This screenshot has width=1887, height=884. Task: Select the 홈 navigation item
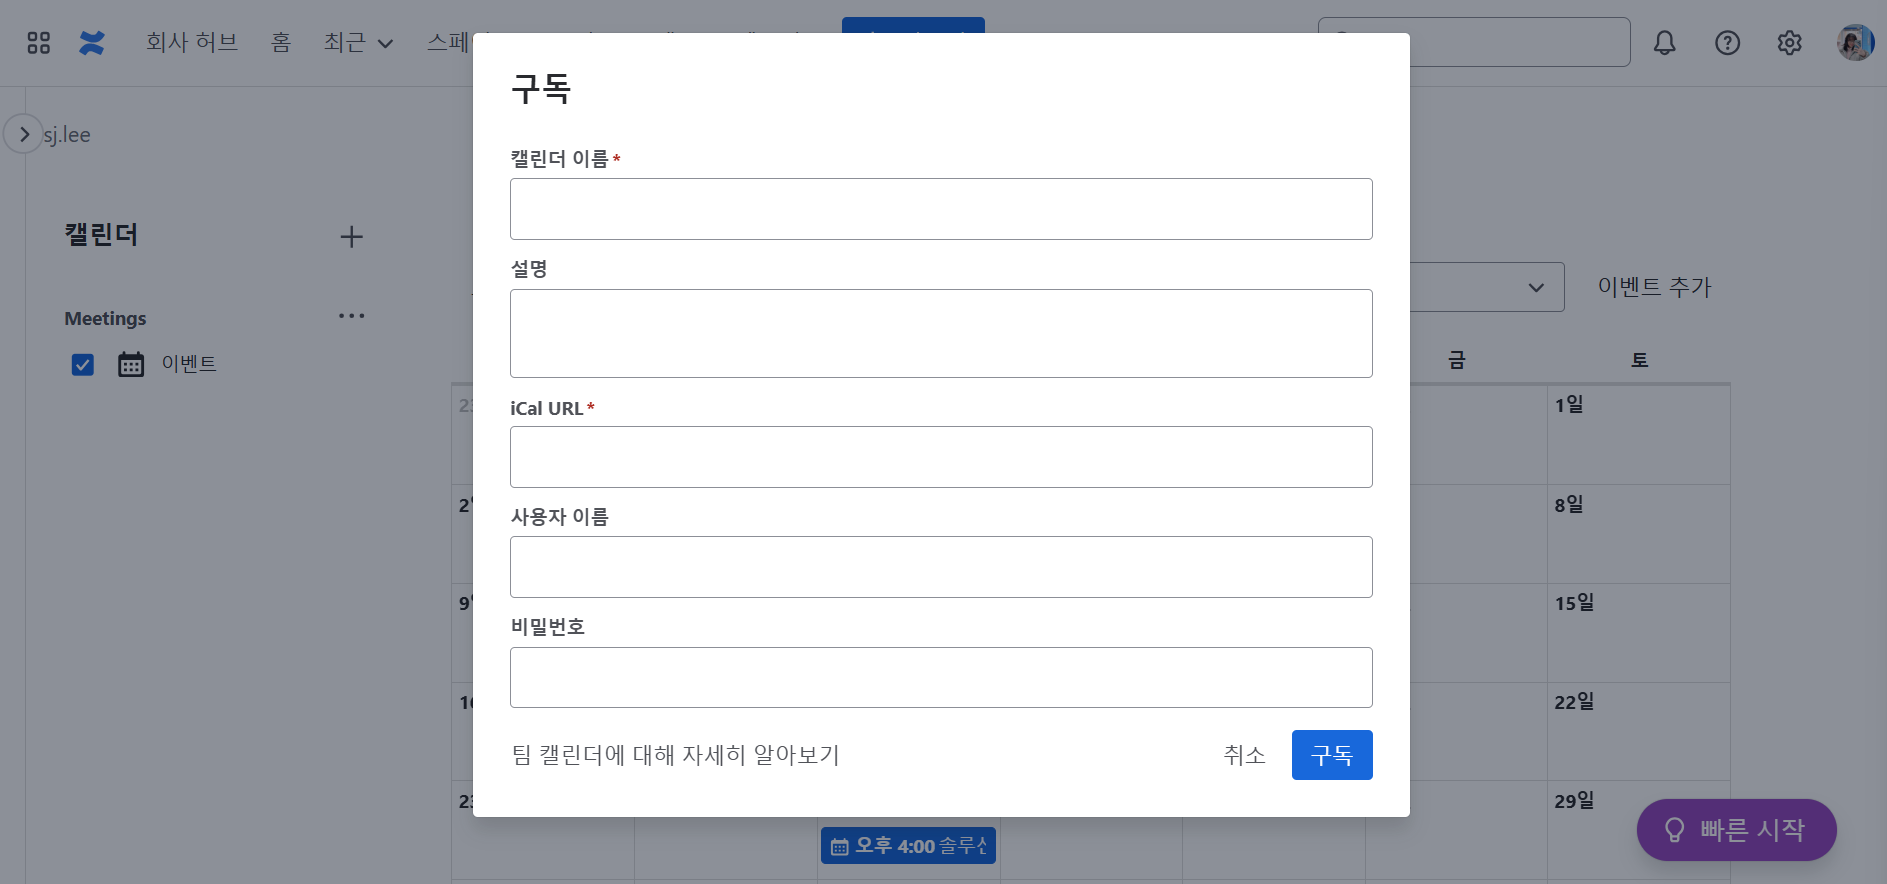click(x=281, y=43)
